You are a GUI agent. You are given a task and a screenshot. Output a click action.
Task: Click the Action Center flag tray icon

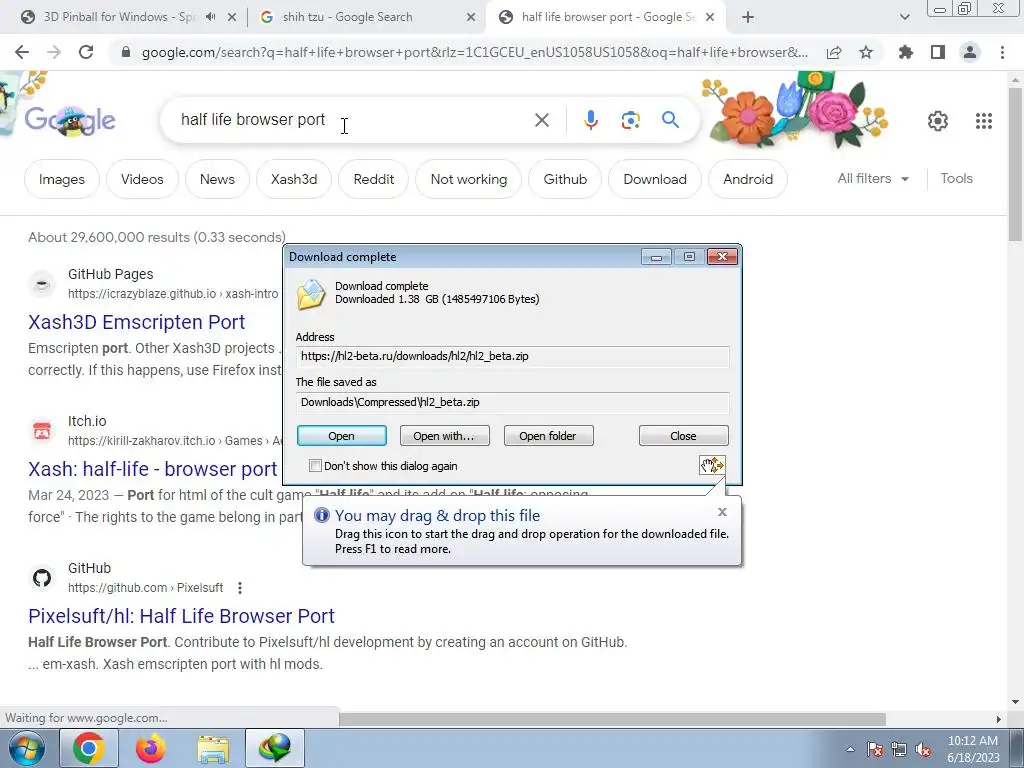(875, 750)
